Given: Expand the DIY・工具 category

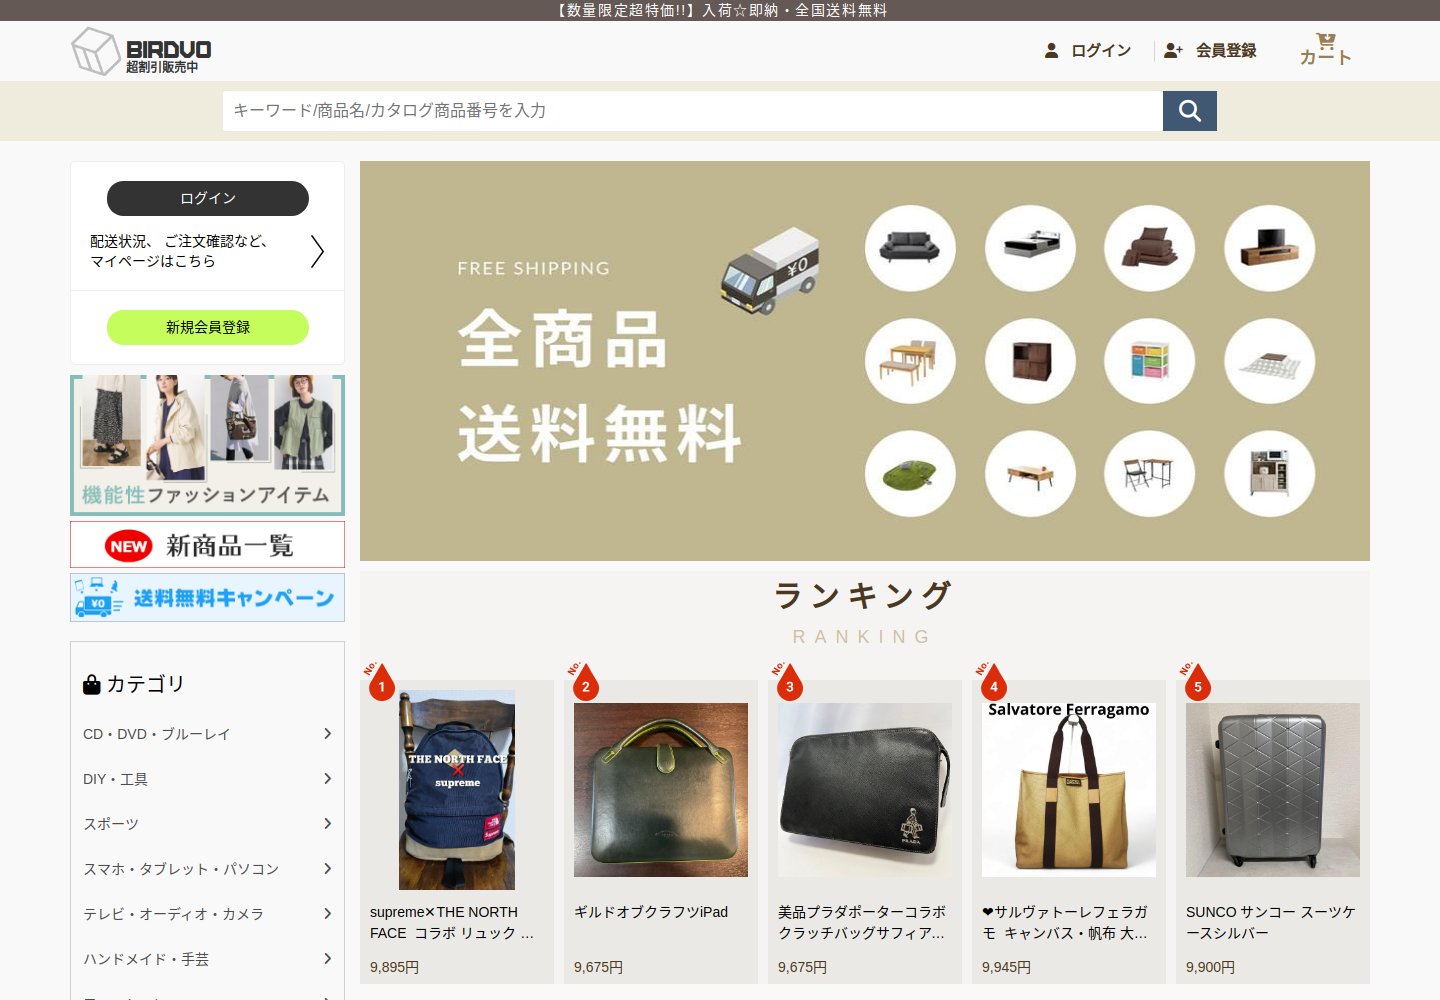Looking at the screenshot, I should [x=208, y=779].
